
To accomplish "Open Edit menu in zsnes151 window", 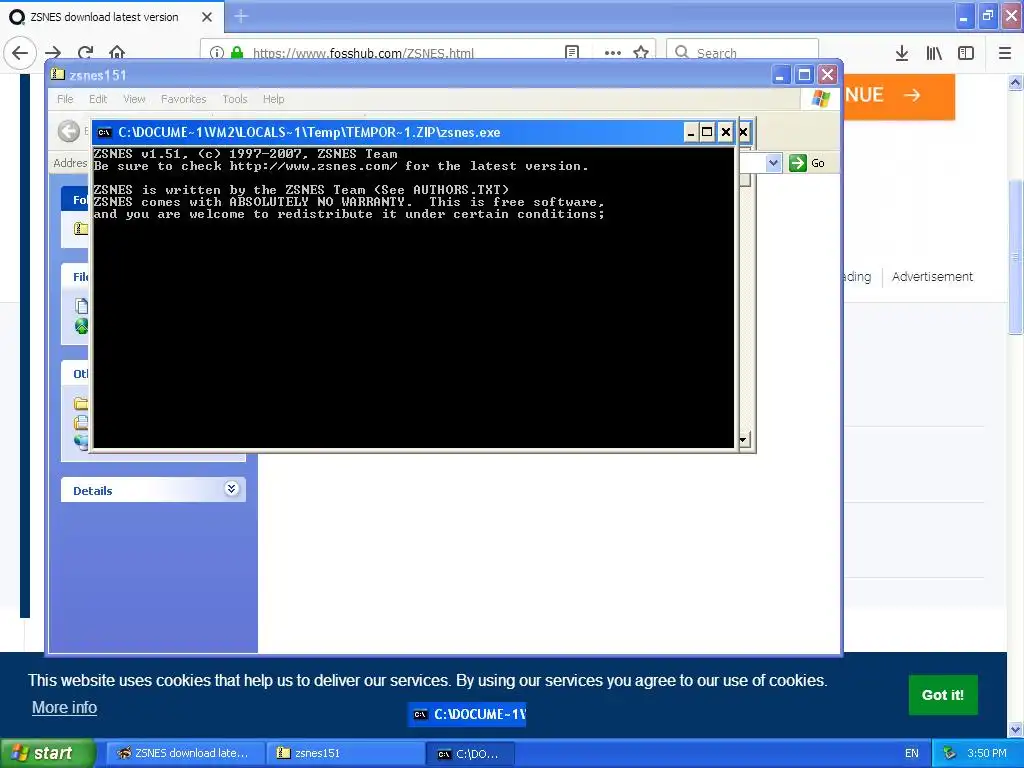I will (x=98, y=99).
